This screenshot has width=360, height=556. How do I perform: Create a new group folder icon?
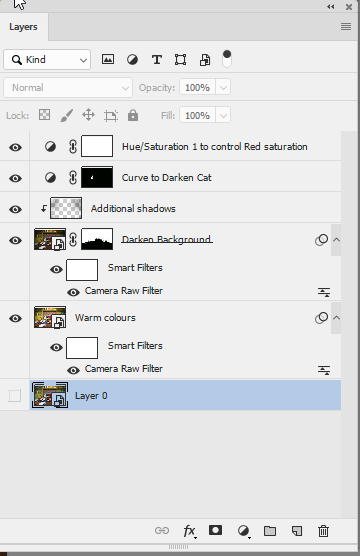coord(270,531)
